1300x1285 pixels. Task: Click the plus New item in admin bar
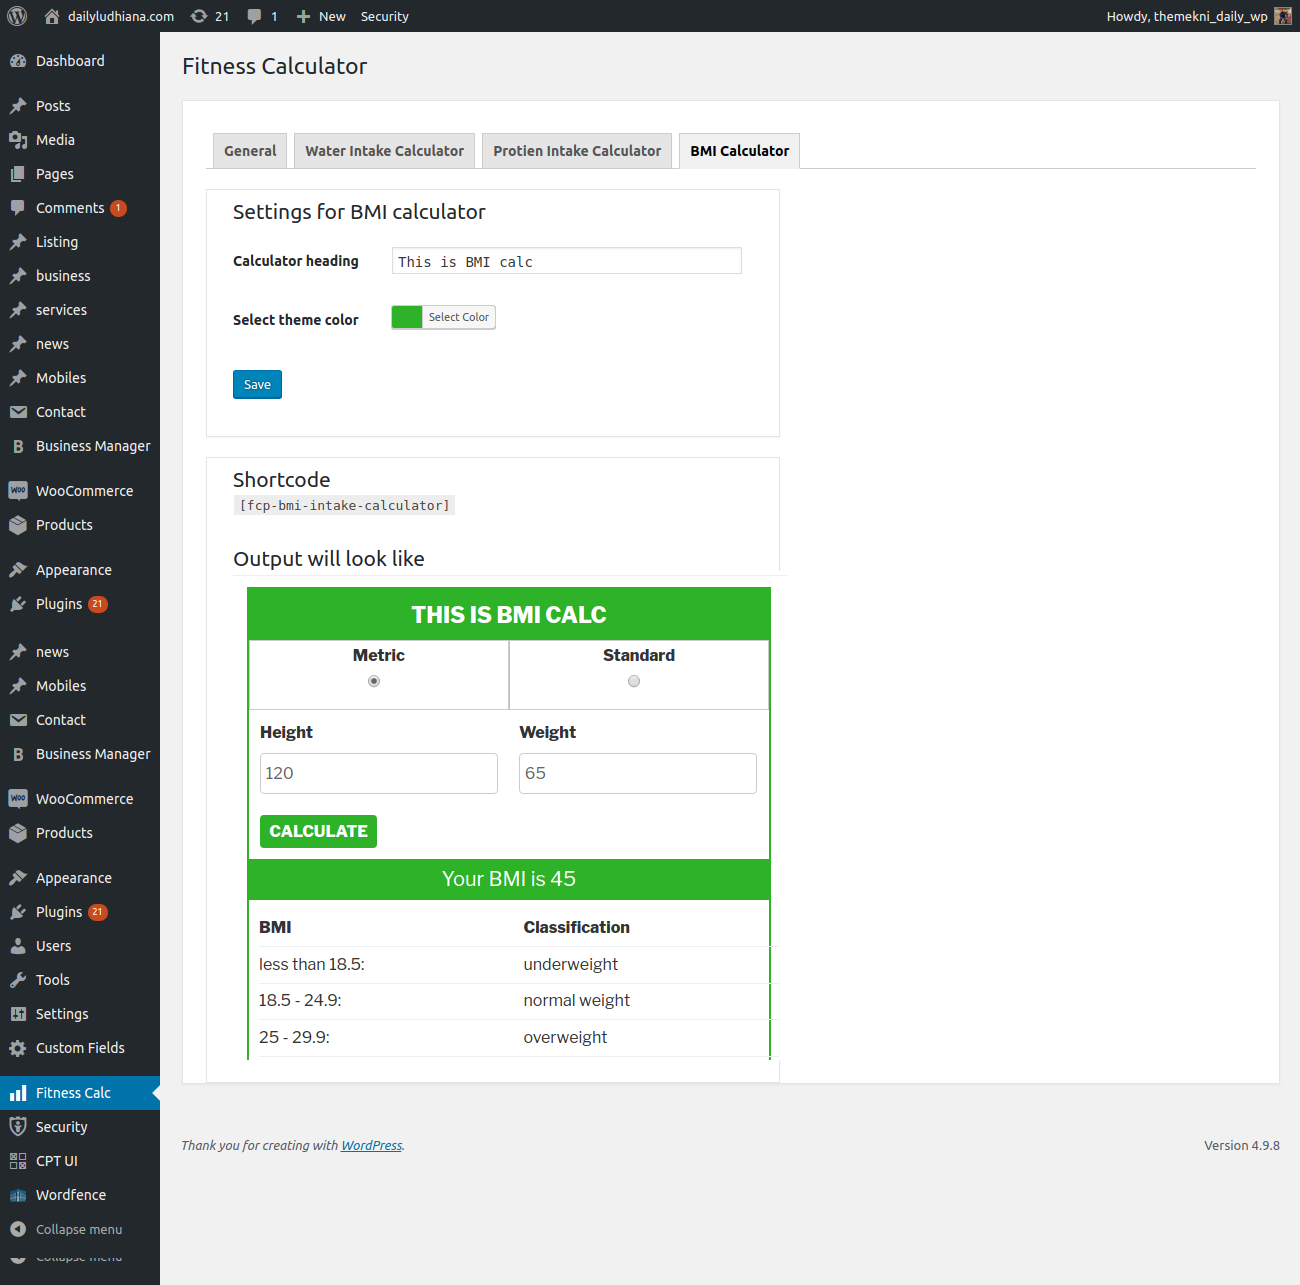point(320,16)
